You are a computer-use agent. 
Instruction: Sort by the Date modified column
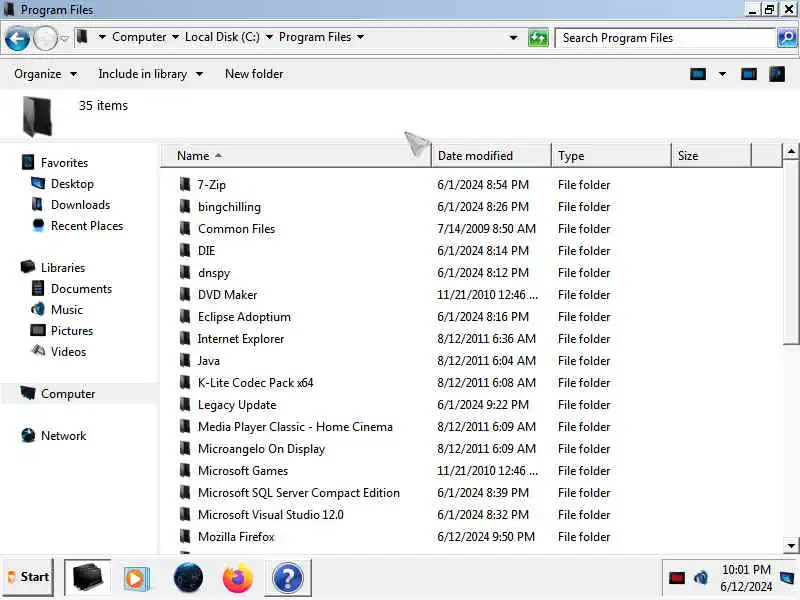pos(492,156)
